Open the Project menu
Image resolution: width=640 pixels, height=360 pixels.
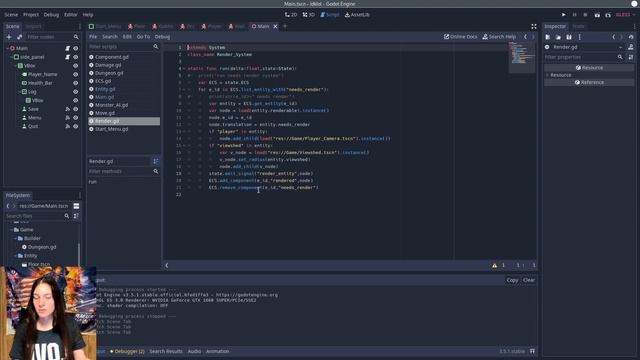click(x=31, y=15)
